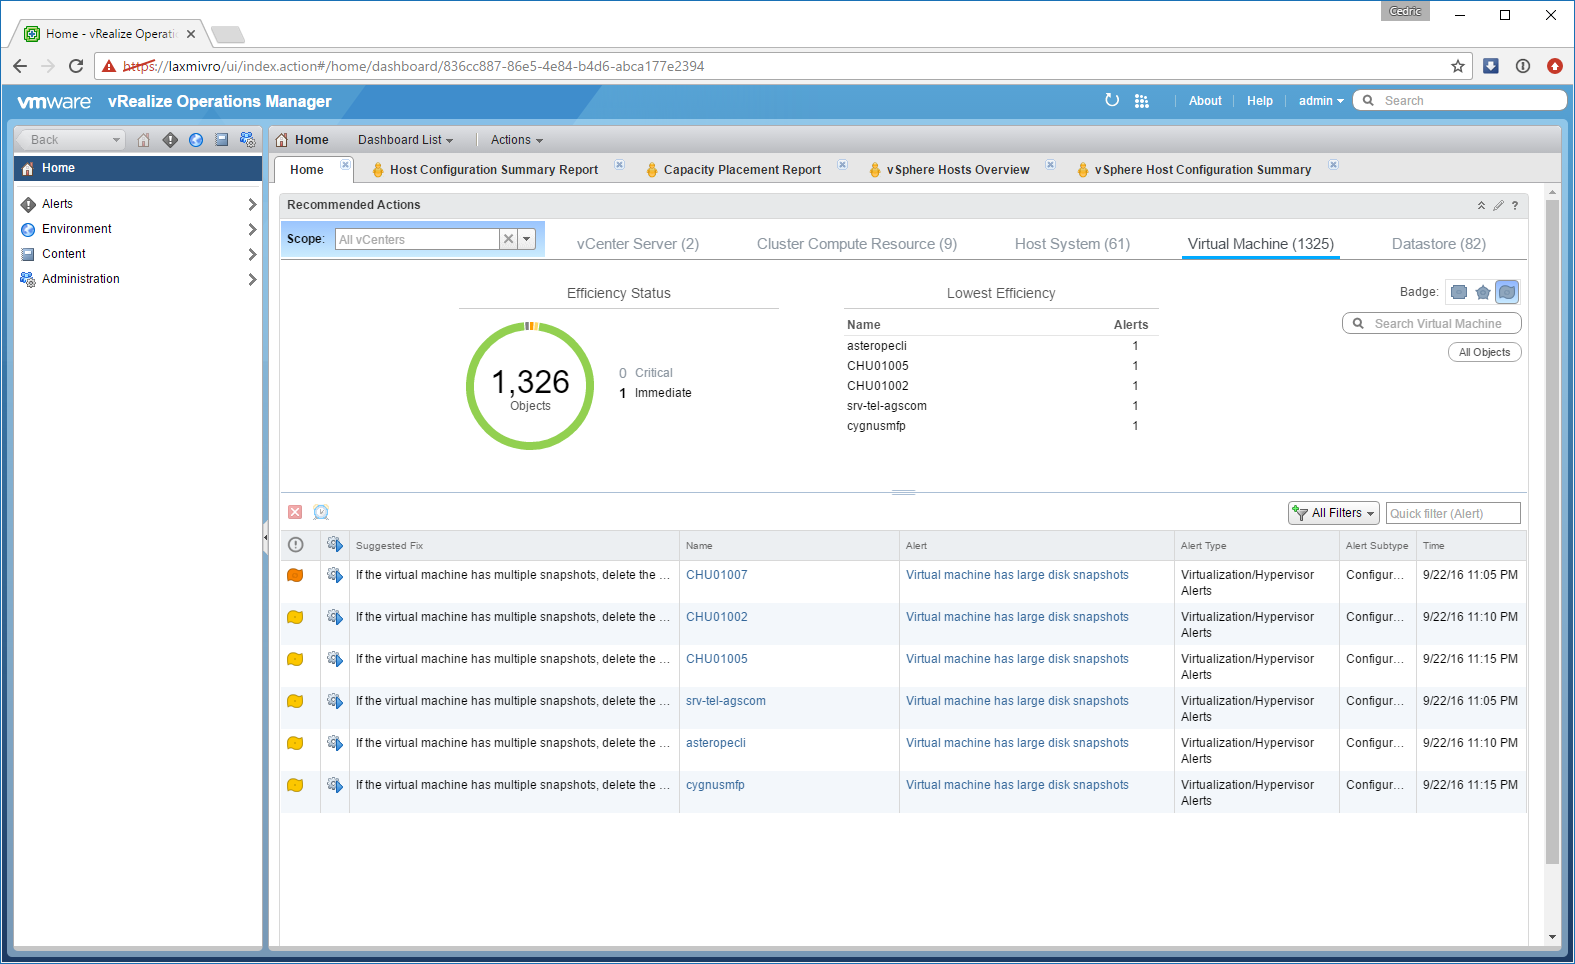Open the Capacity Placement Report tab
The image size is (1575, 964).
742,170
